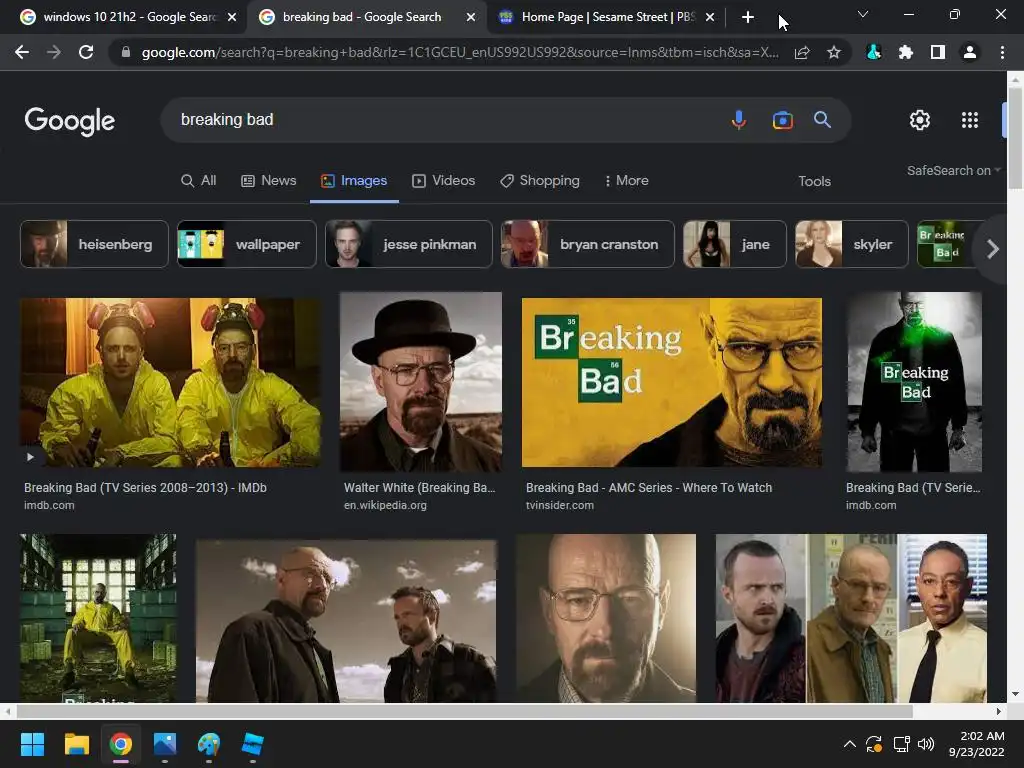Filter by bryan cranston chip
Image resolution: width=1024 pixels, height=768 pixels.
[x=588, y=244]
